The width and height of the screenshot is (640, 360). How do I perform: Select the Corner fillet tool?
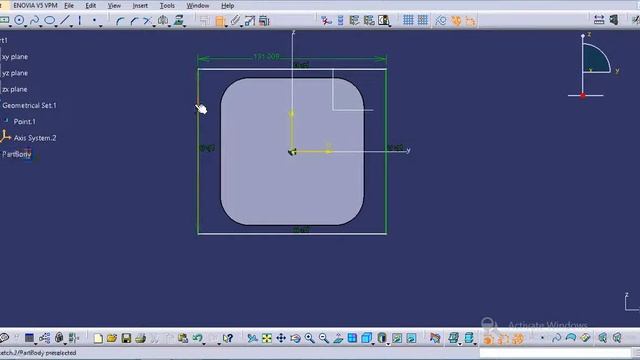tap(119, 21)
